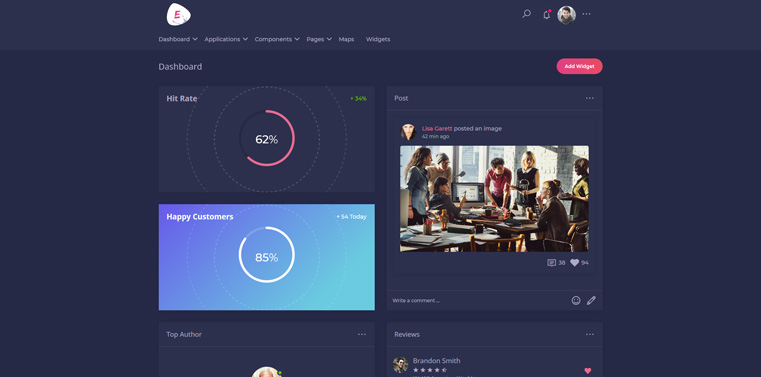Viewport: 761px width, 377px height.
Task: Click the pencil edit icon in comment box
Action: click(591, 300)
